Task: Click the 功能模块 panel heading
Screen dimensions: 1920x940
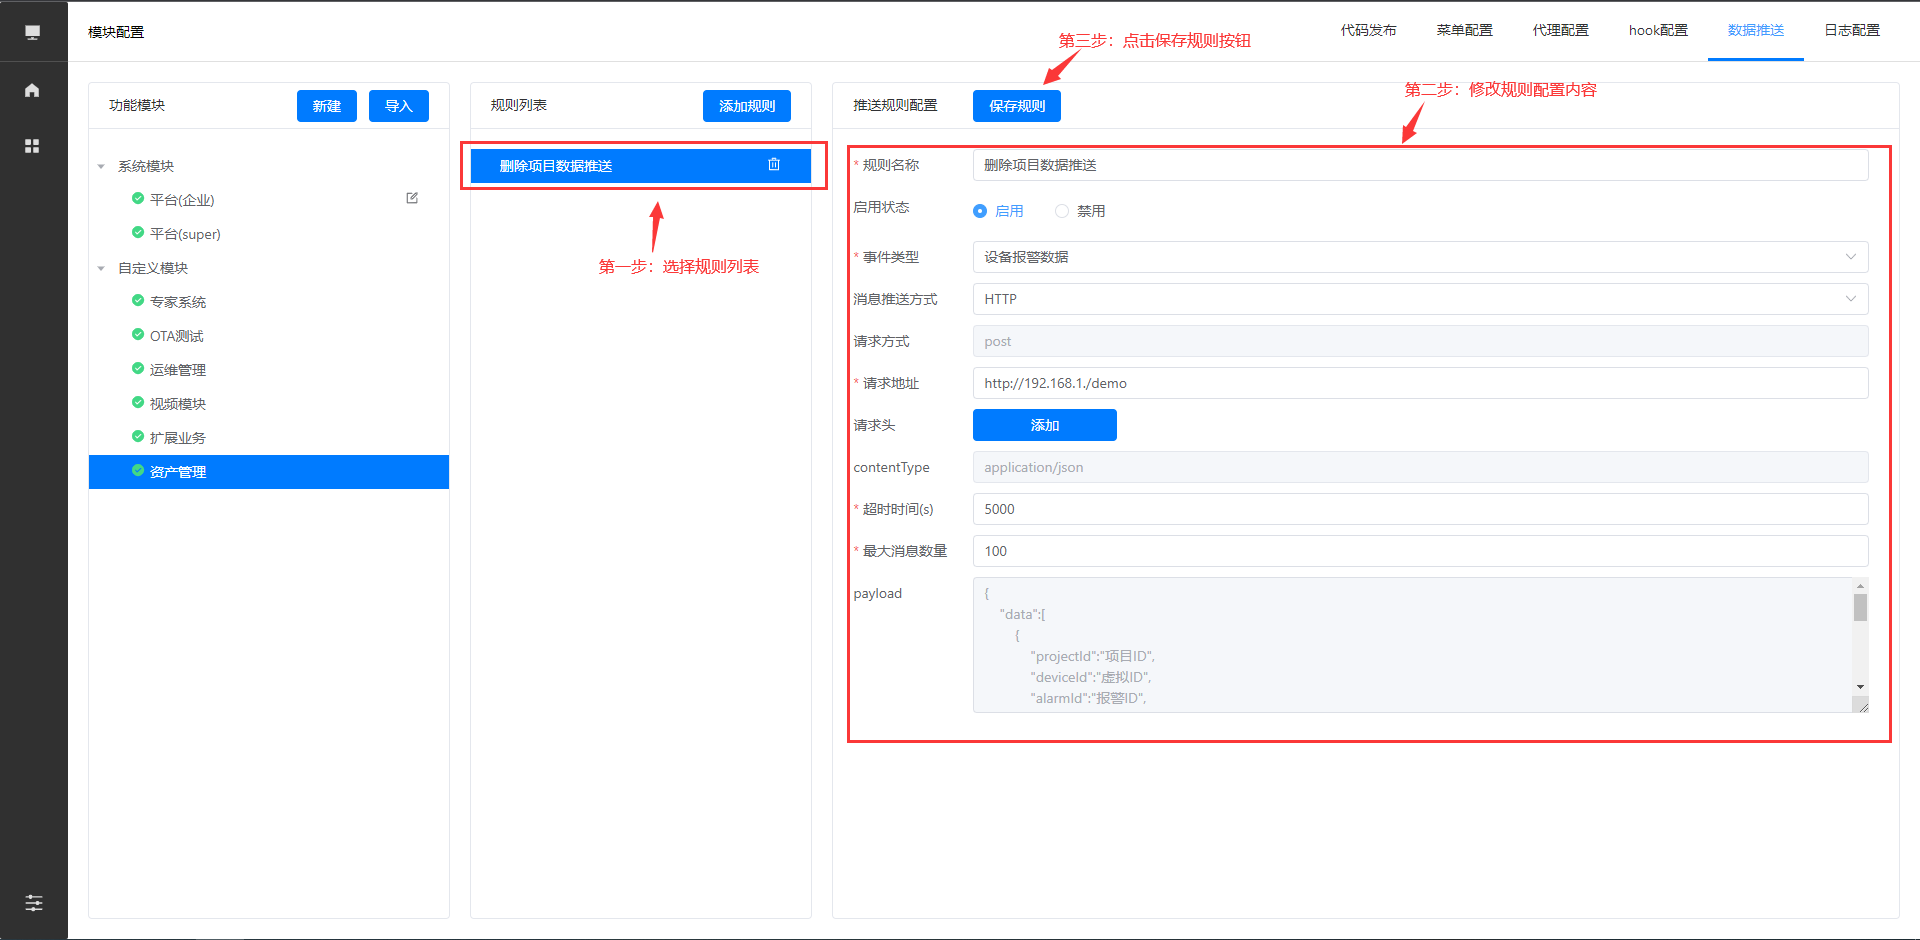Action: 137,105
